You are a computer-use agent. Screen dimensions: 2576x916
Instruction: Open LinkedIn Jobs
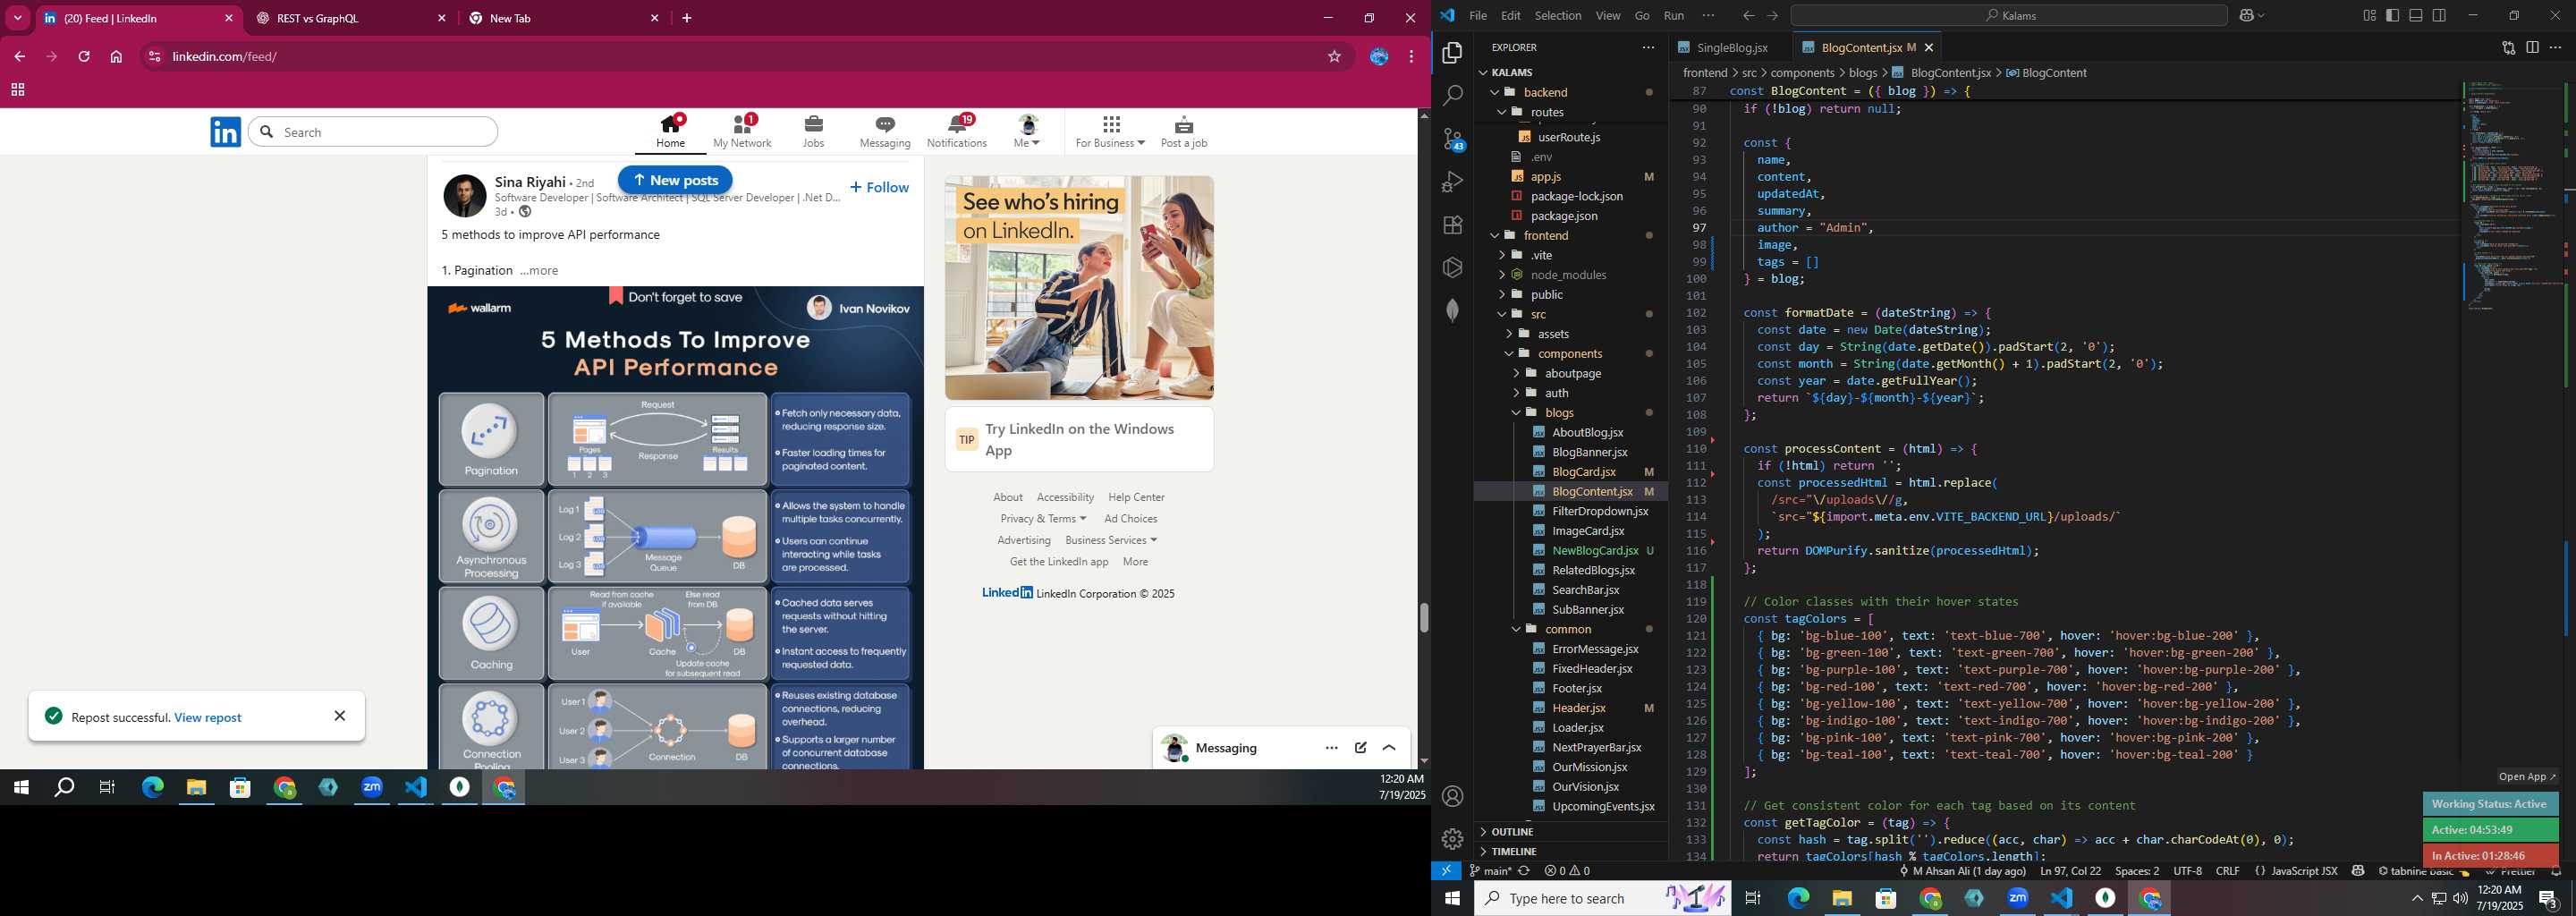(x=814, y=131)
